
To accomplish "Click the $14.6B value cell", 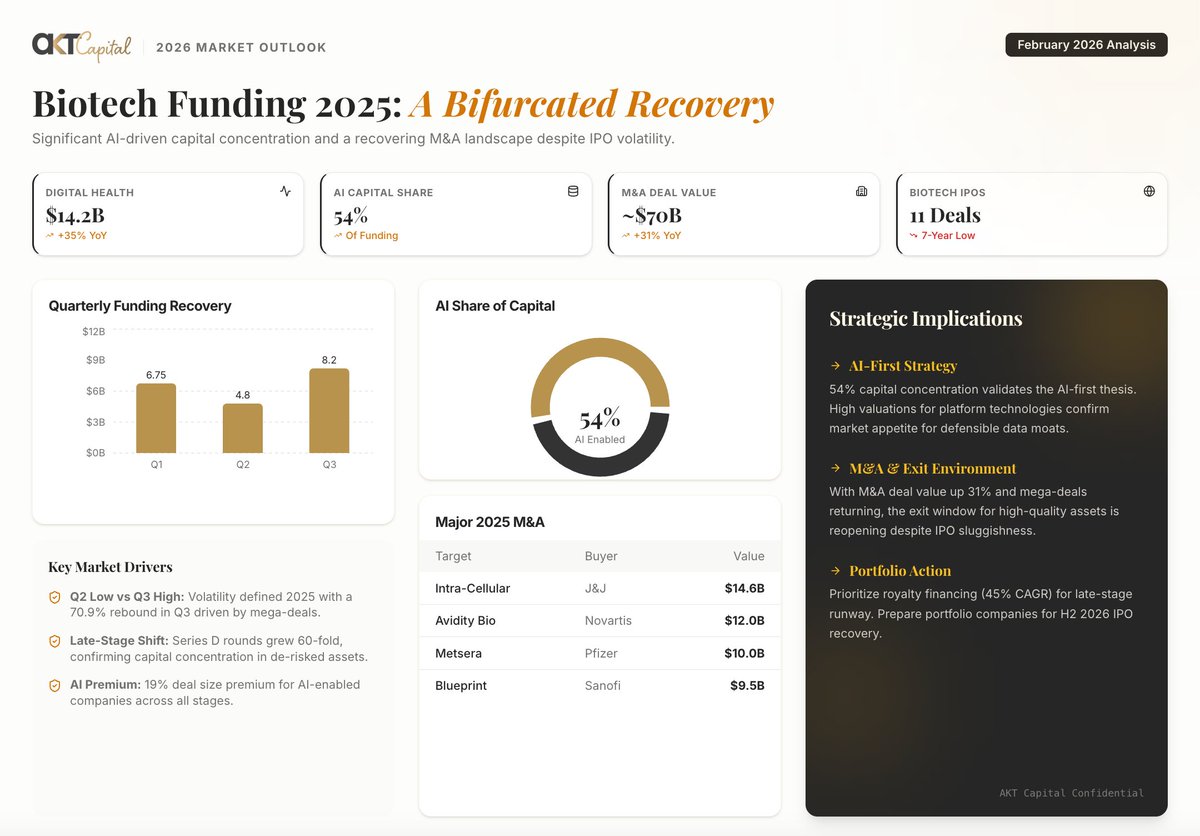I will point(745,588).
